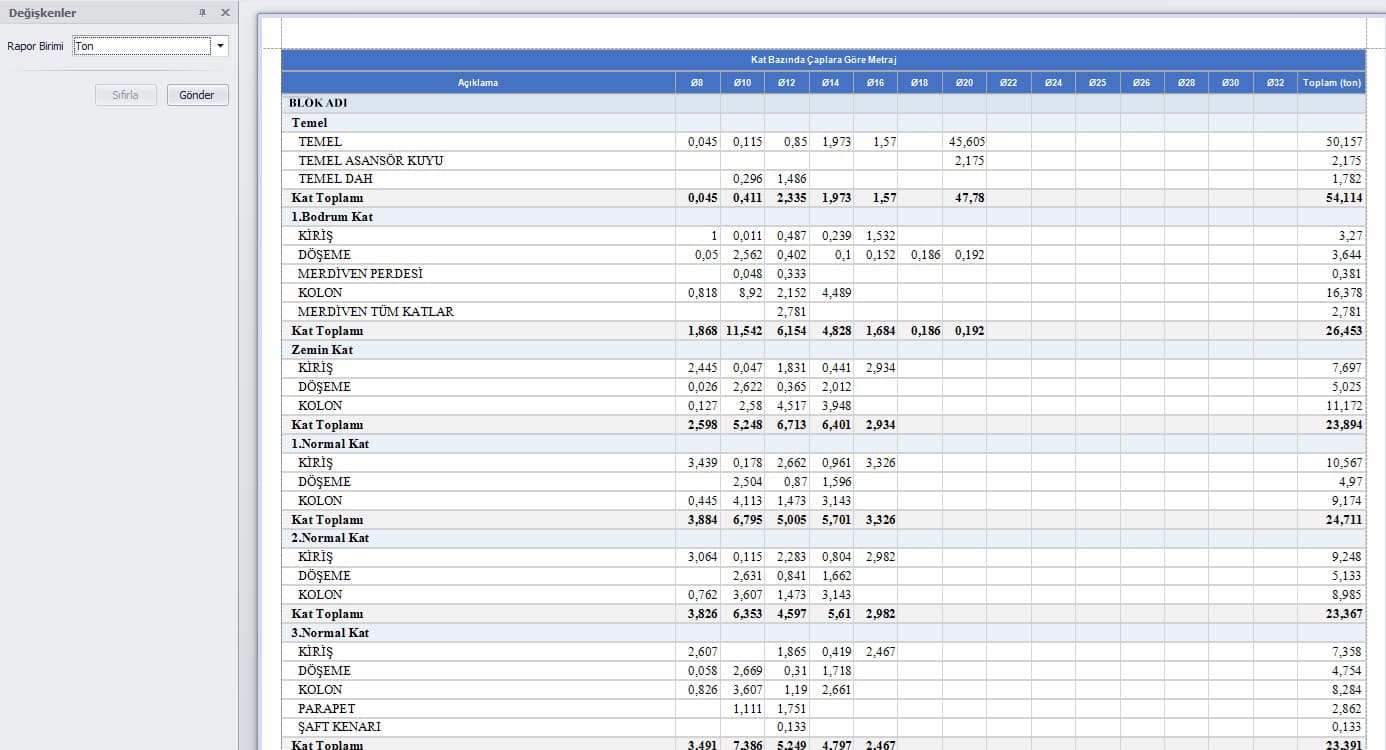
Task: Click the 1.Bodrum Kat group heading
Action: coord(333,217)
